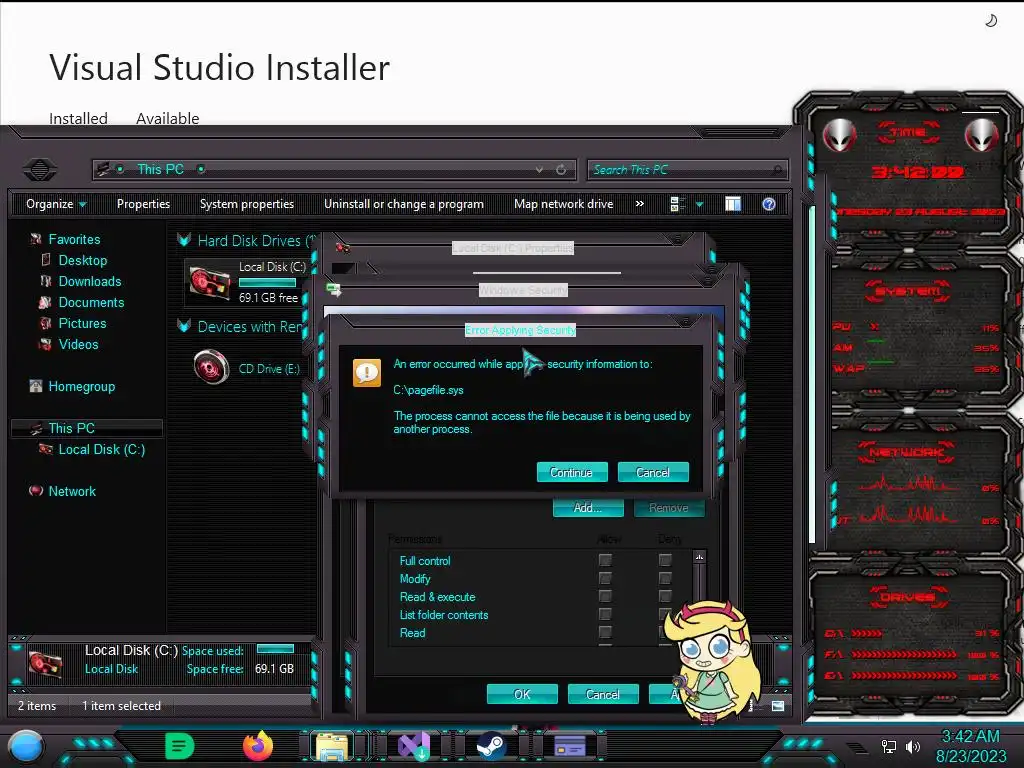Open the Organize dropdown menu
The image size is (1024, 768).
tap(56, 204)
